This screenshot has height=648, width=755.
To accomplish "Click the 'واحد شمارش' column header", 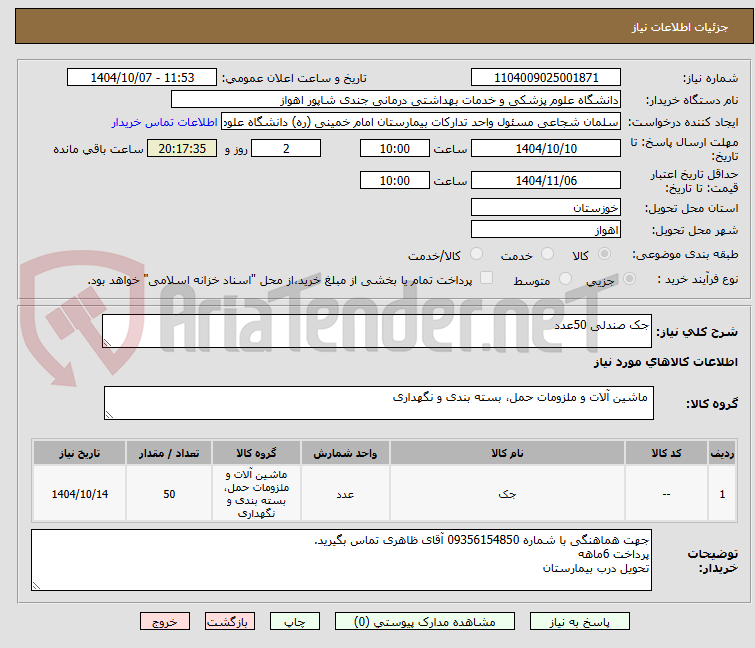I will (x=345, y=453).
